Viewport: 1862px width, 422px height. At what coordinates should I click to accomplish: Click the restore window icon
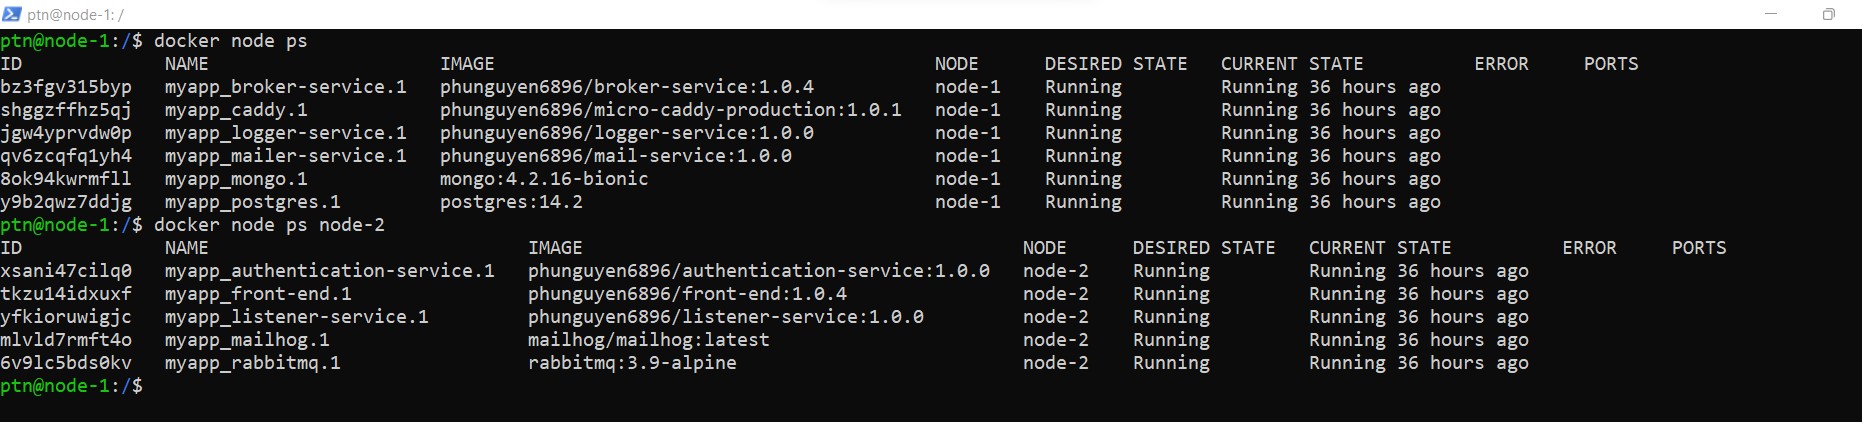click(1828, 14)
